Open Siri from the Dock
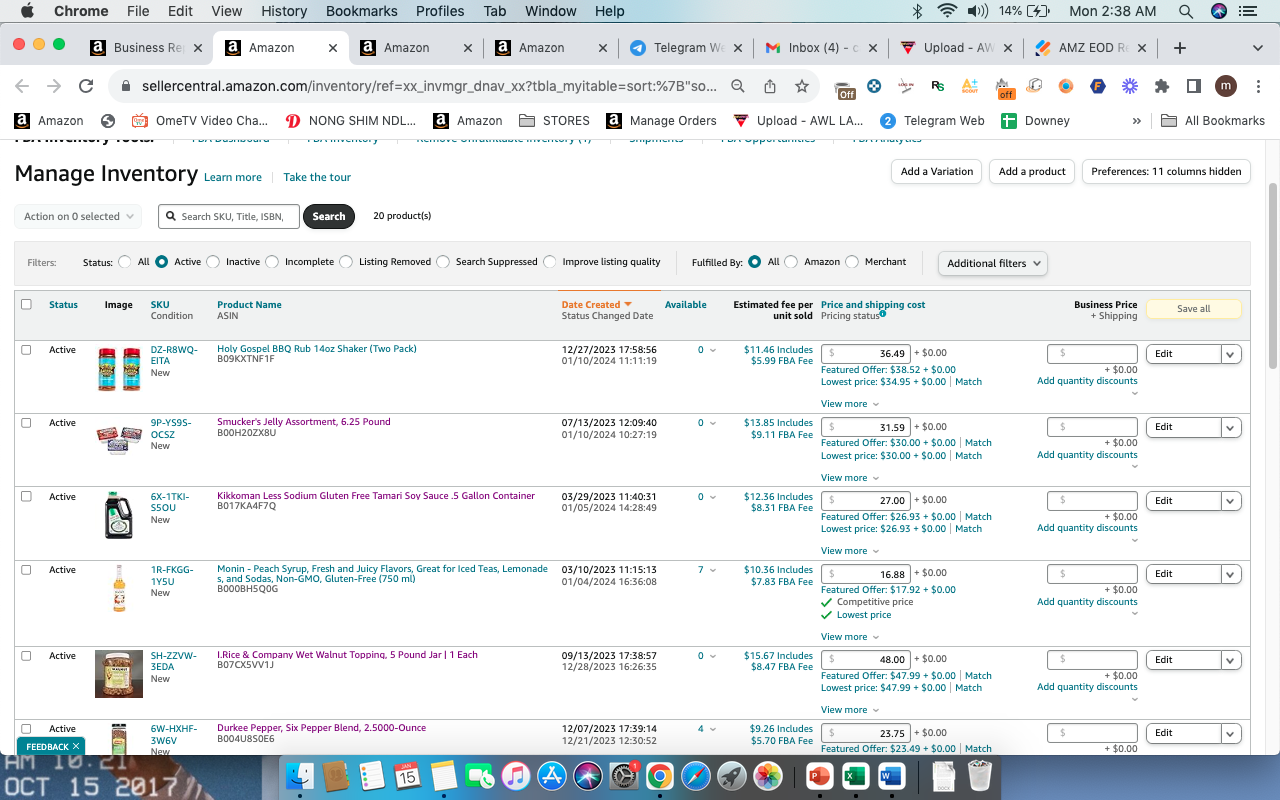Screen dimensions: 1280x800 pos(588,776)
